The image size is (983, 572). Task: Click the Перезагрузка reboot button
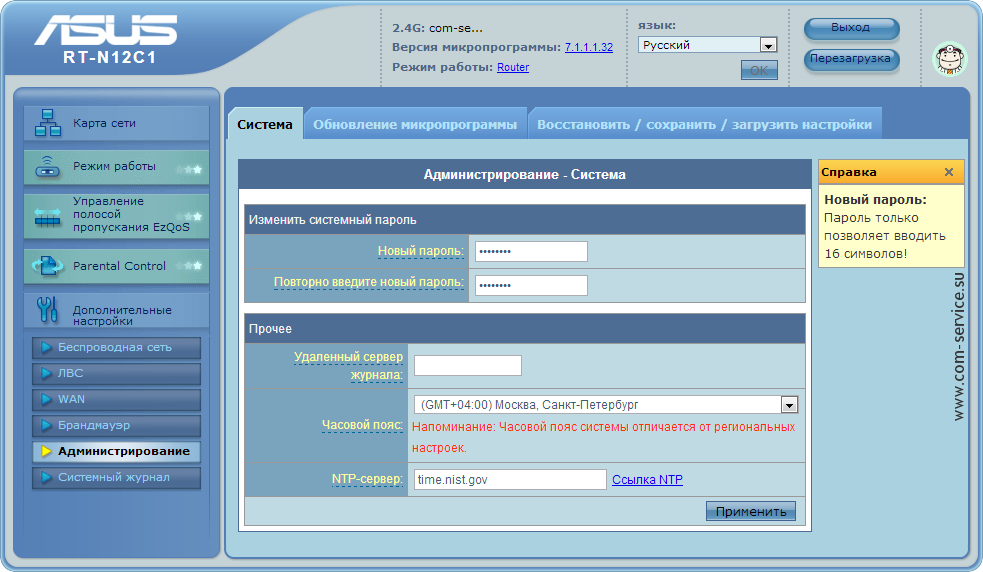point(850,59)
